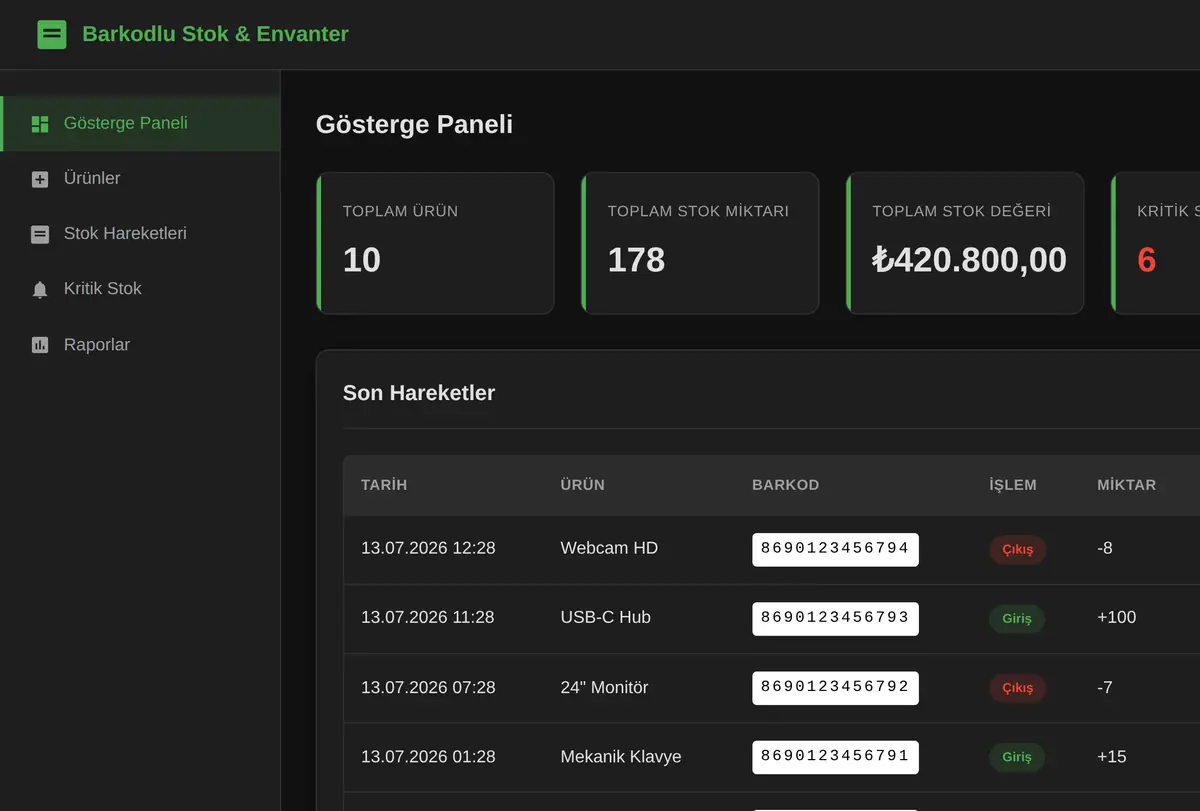Click the Çıkış badge in 24'' Monitör row
Screen dimensions: 1200x811
pos(1018,688)
